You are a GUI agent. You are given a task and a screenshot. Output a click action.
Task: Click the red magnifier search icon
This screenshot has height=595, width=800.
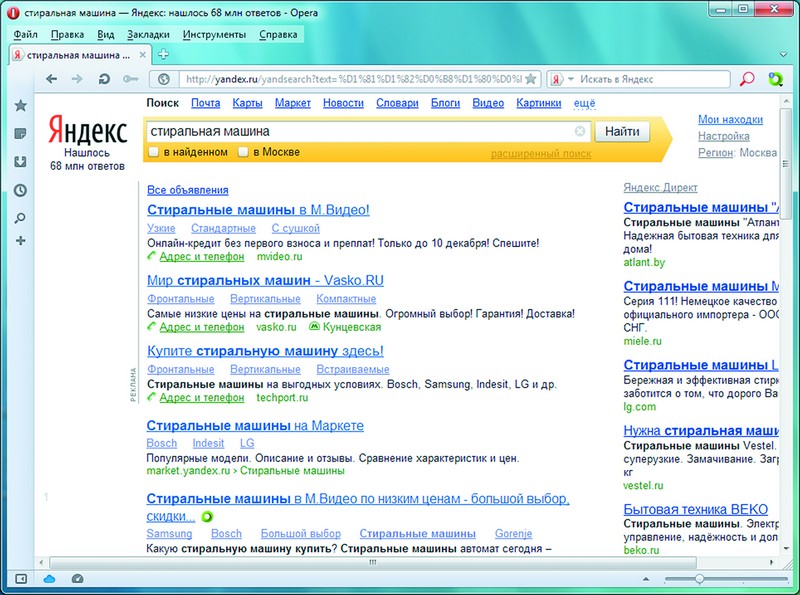point(747,79)
